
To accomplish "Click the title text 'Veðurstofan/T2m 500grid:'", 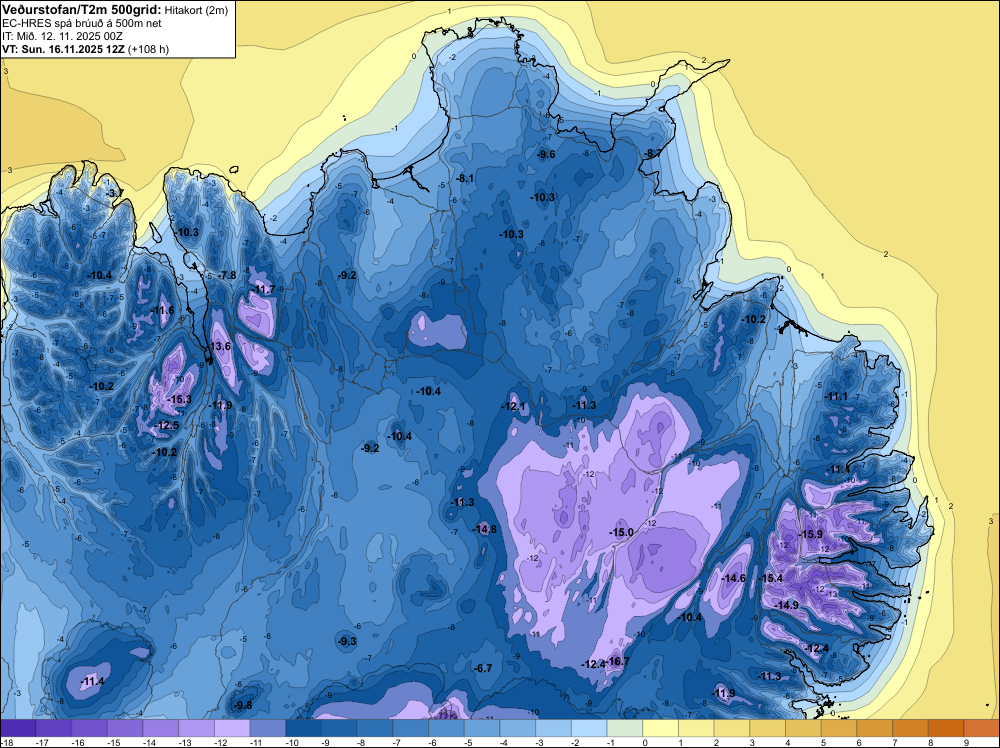I will point(82,10).
